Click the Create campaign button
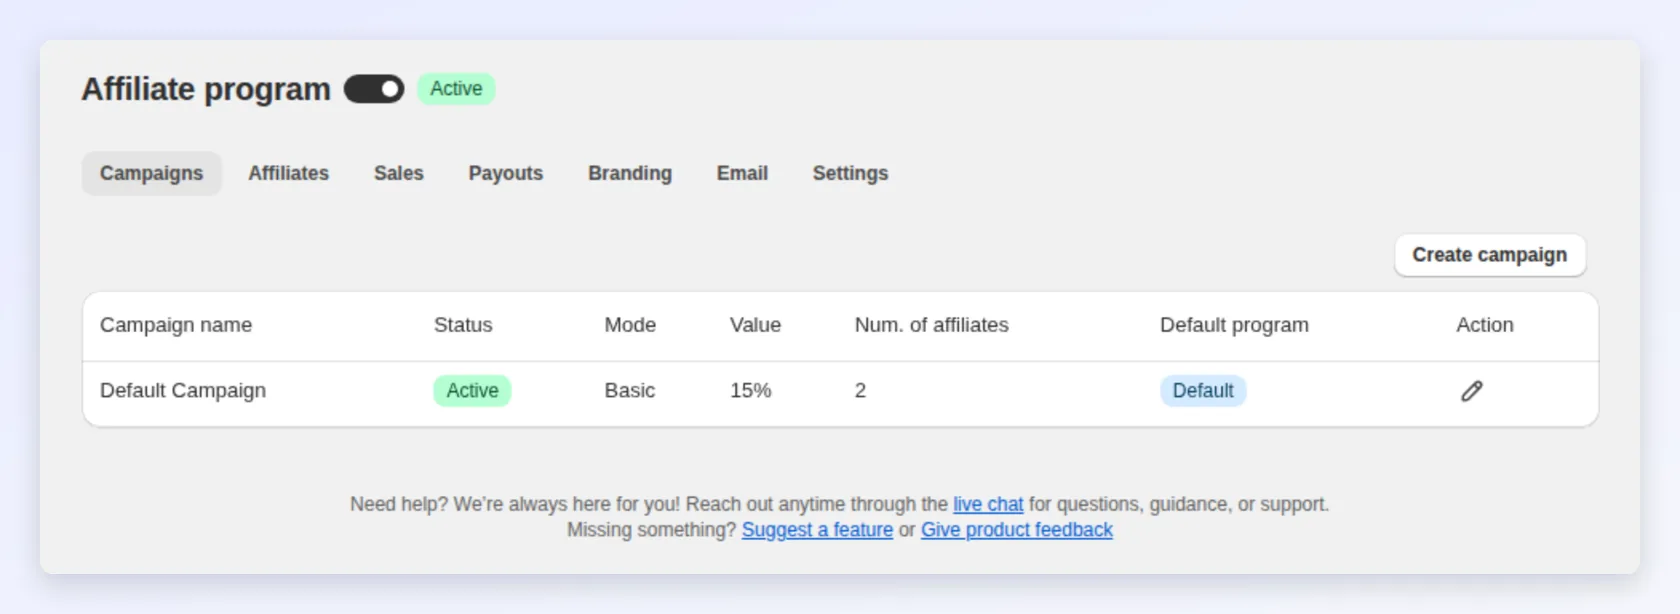The width and height of the screenshot is (1680, 614). 1490,255
